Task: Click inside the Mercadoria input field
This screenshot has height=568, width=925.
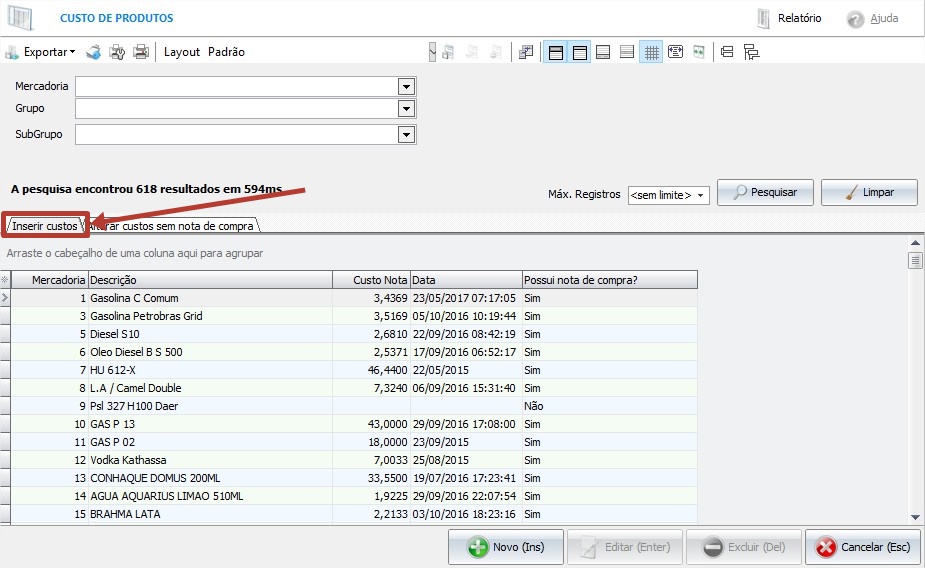Action: [x=237, y=87]
